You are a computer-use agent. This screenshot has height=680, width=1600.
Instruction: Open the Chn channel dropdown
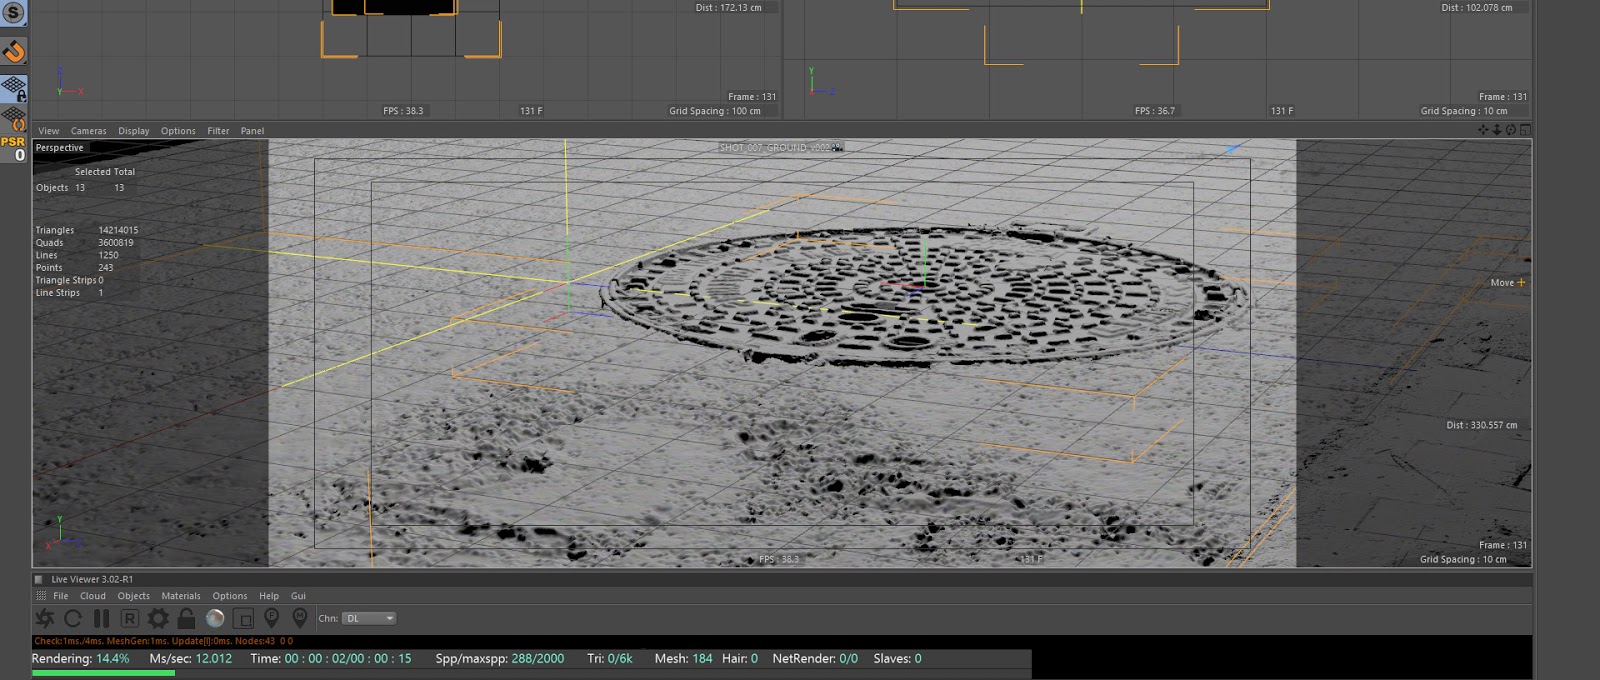[x=369, y=619]
